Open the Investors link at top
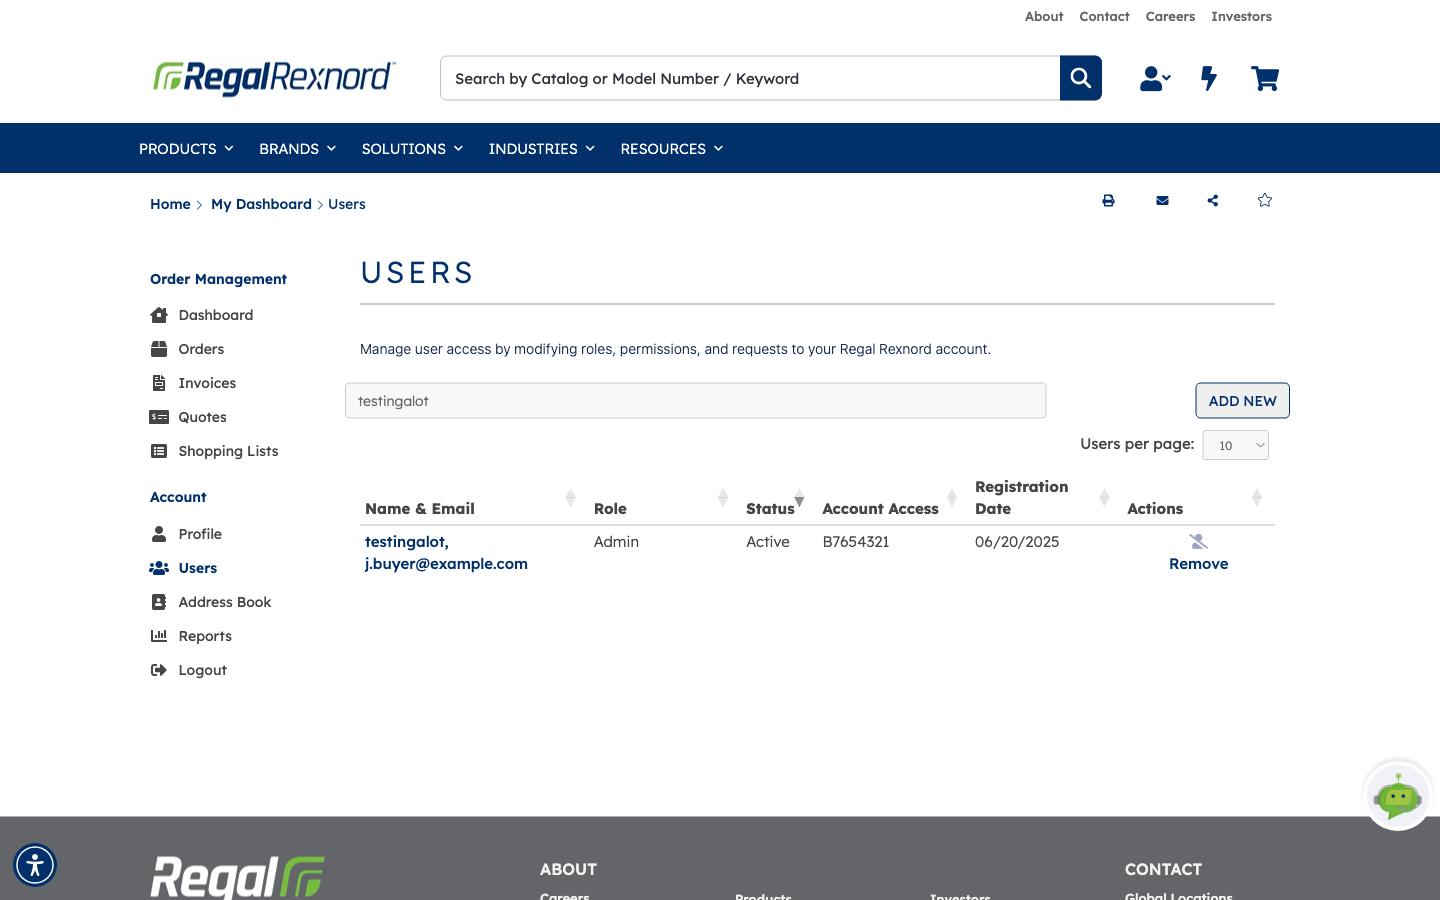This screenshot has height=900, width=1440. point(1241,16)
